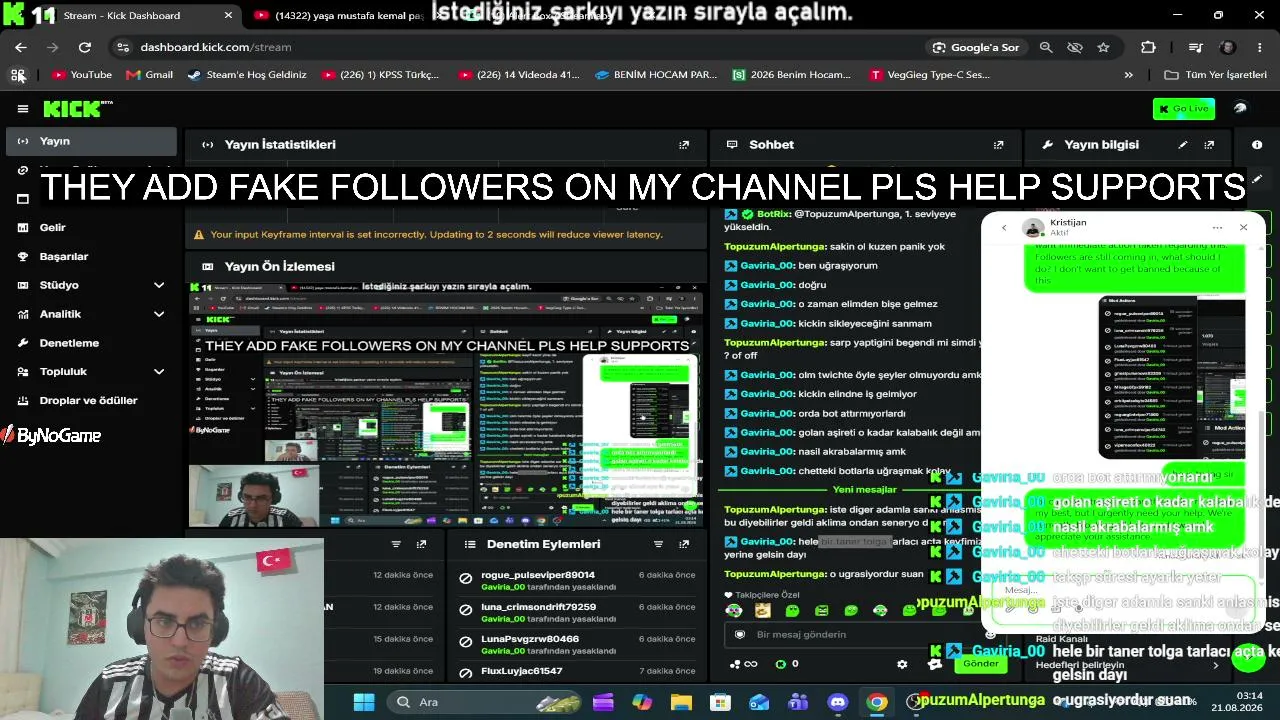
Task: Pop out the Sohbet chat panel
Action: [x=998, y=145]
